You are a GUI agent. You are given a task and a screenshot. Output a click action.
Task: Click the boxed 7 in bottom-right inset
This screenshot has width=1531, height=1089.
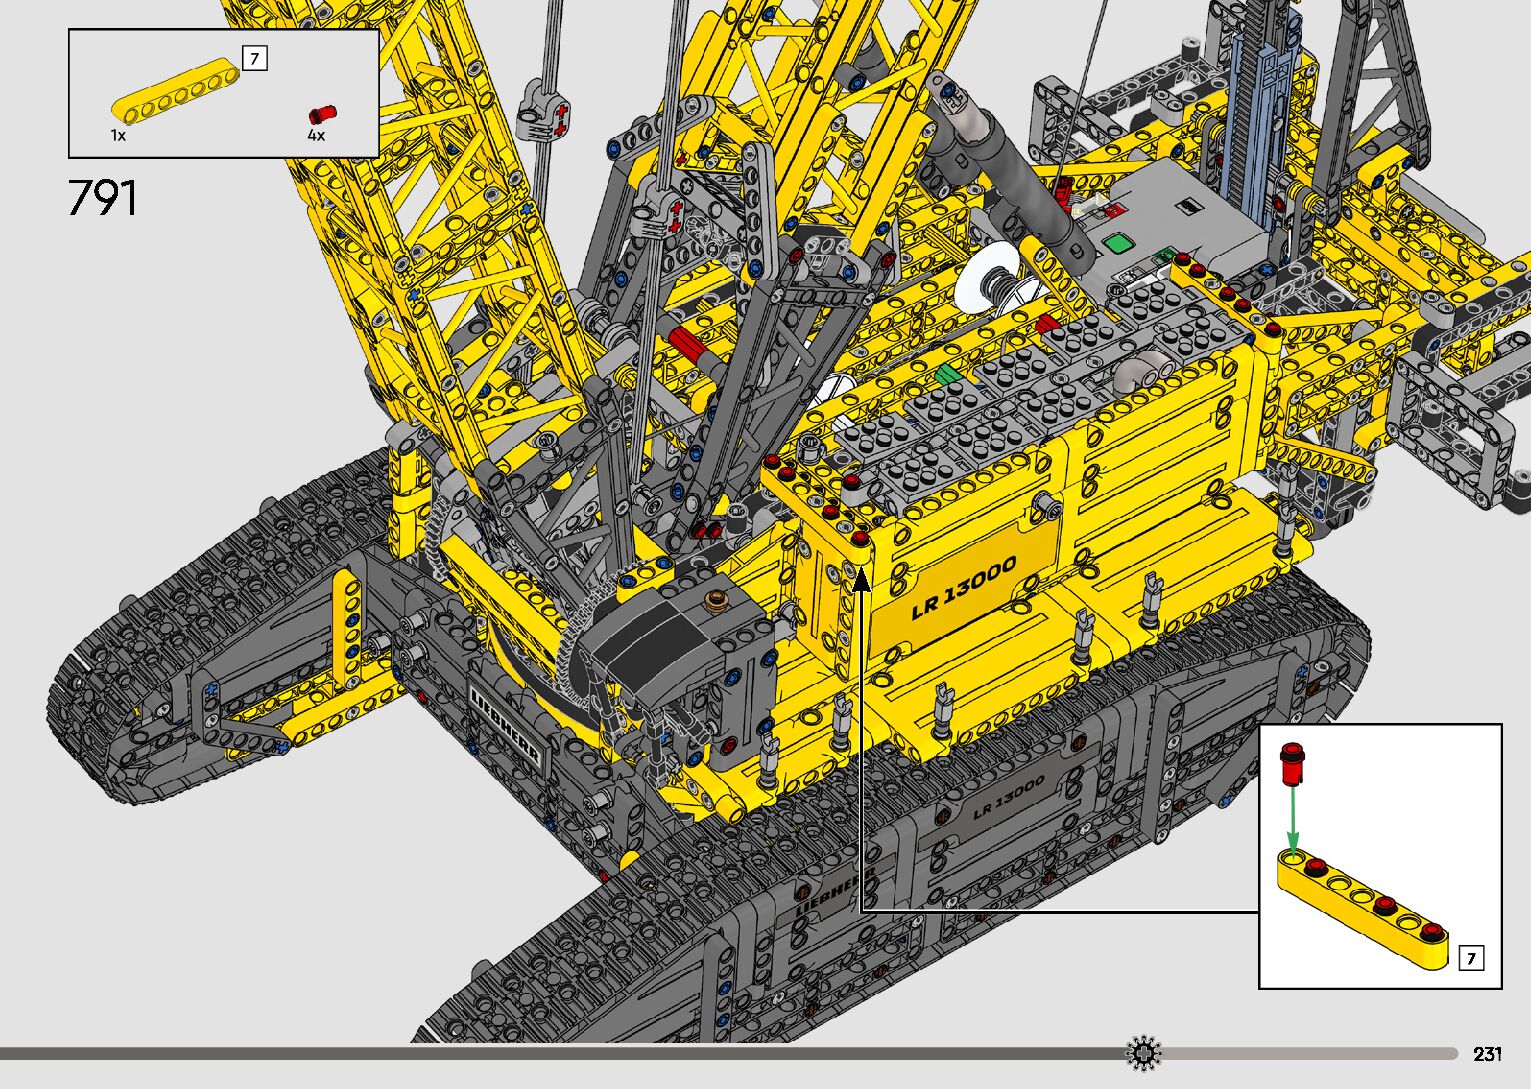pyautogui.click(x=1471, y=958)
